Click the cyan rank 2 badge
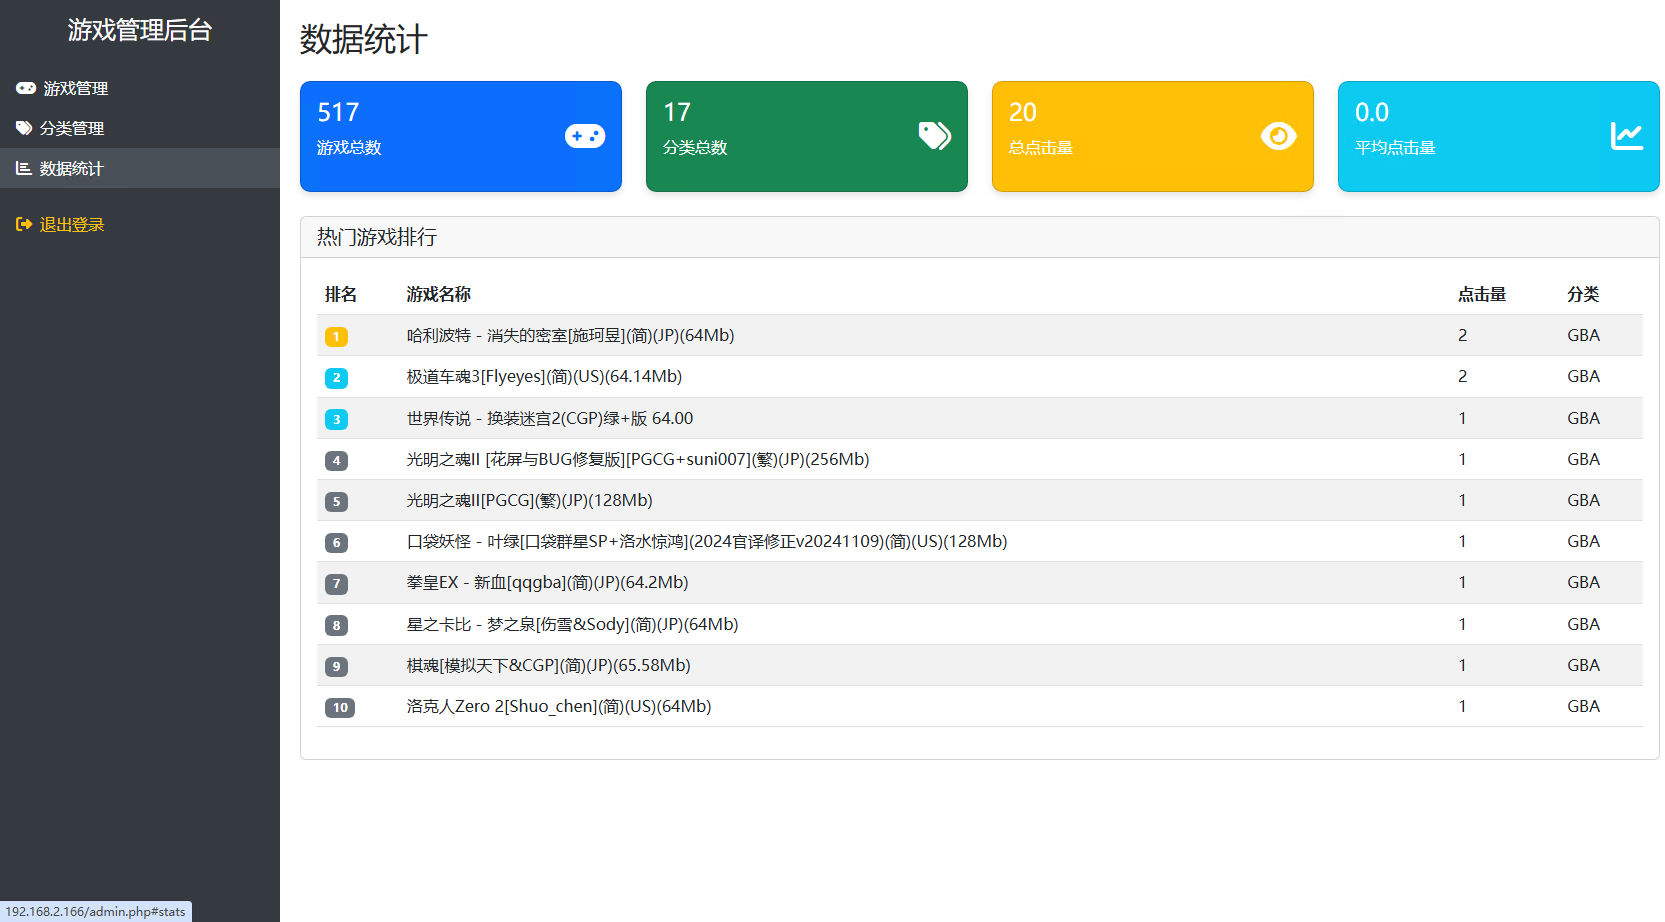 [x=336, y=378]
